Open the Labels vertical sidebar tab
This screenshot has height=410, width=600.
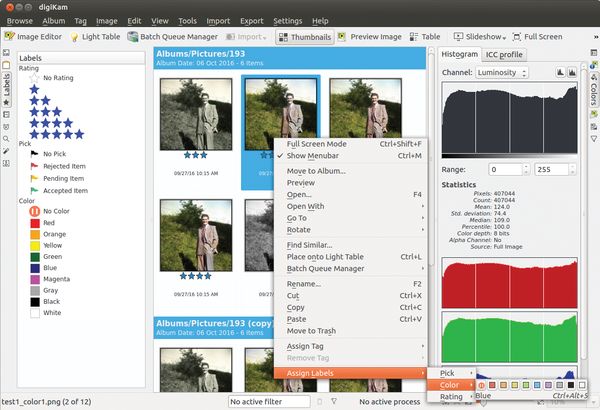click(7, 89)
